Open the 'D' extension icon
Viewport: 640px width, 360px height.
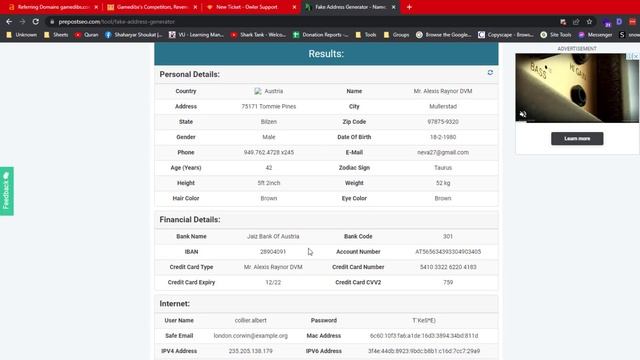click(619, 22)
